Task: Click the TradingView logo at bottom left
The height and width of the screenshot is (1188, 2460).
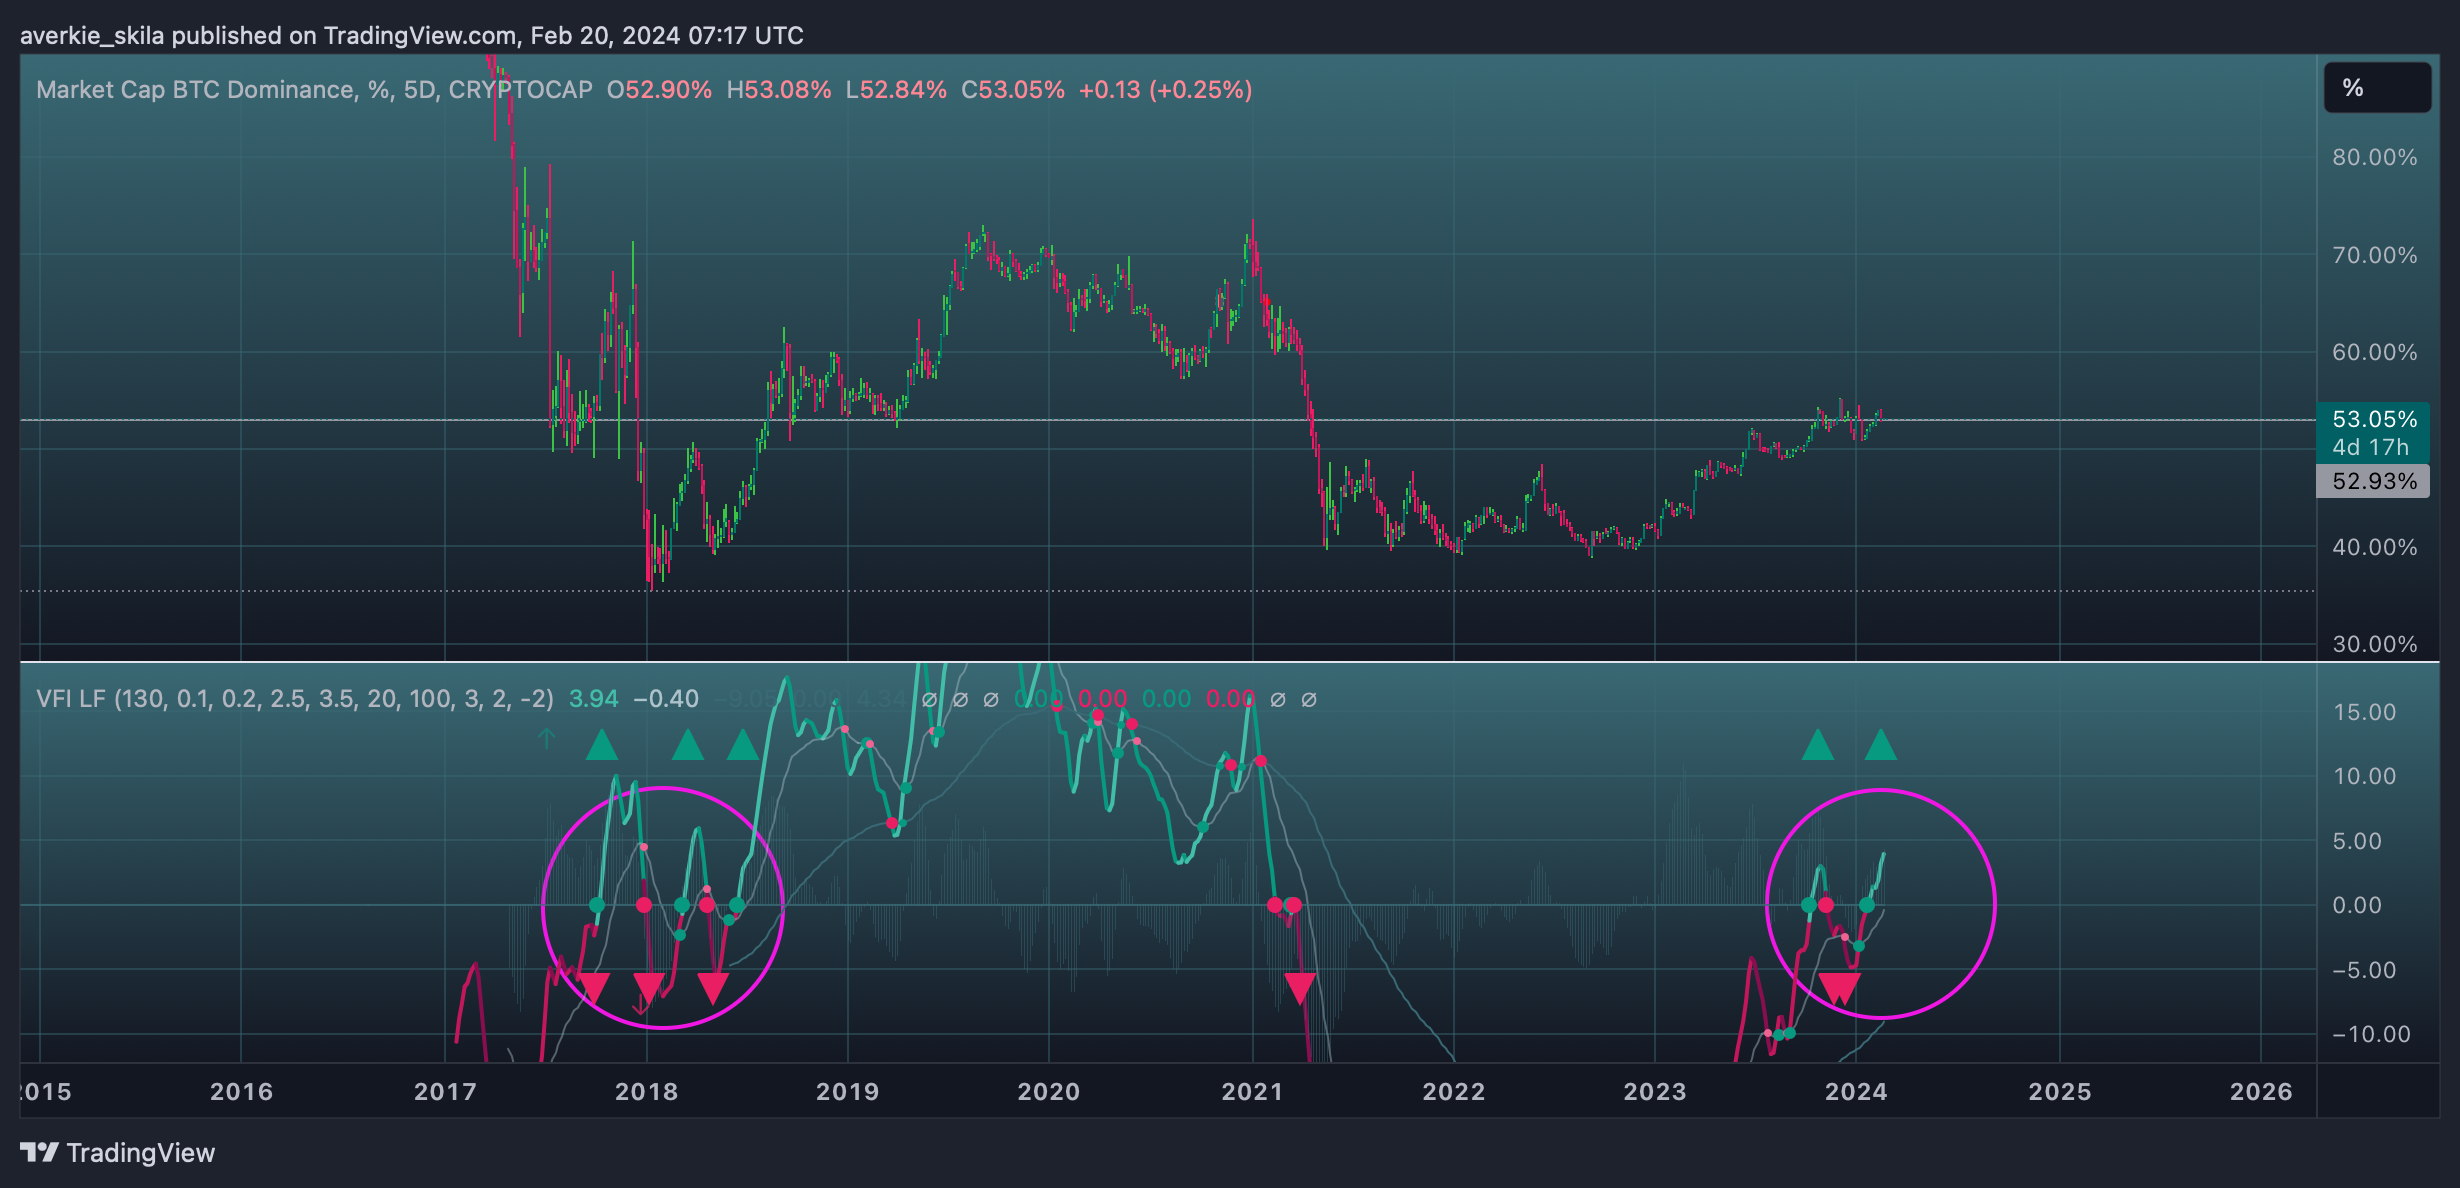Action: [118, 1153]
